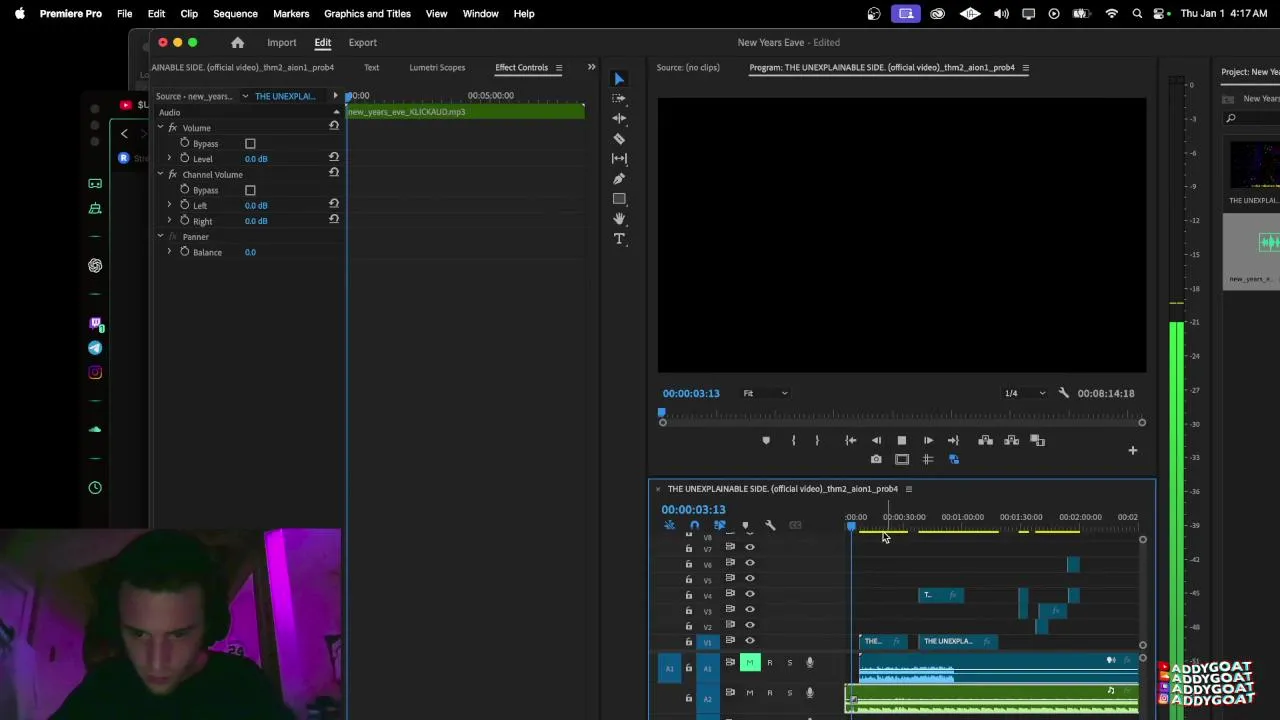Viewport: 1280px width, 720px height.
Task: Select the Hand tool
Action: (619, 219)
